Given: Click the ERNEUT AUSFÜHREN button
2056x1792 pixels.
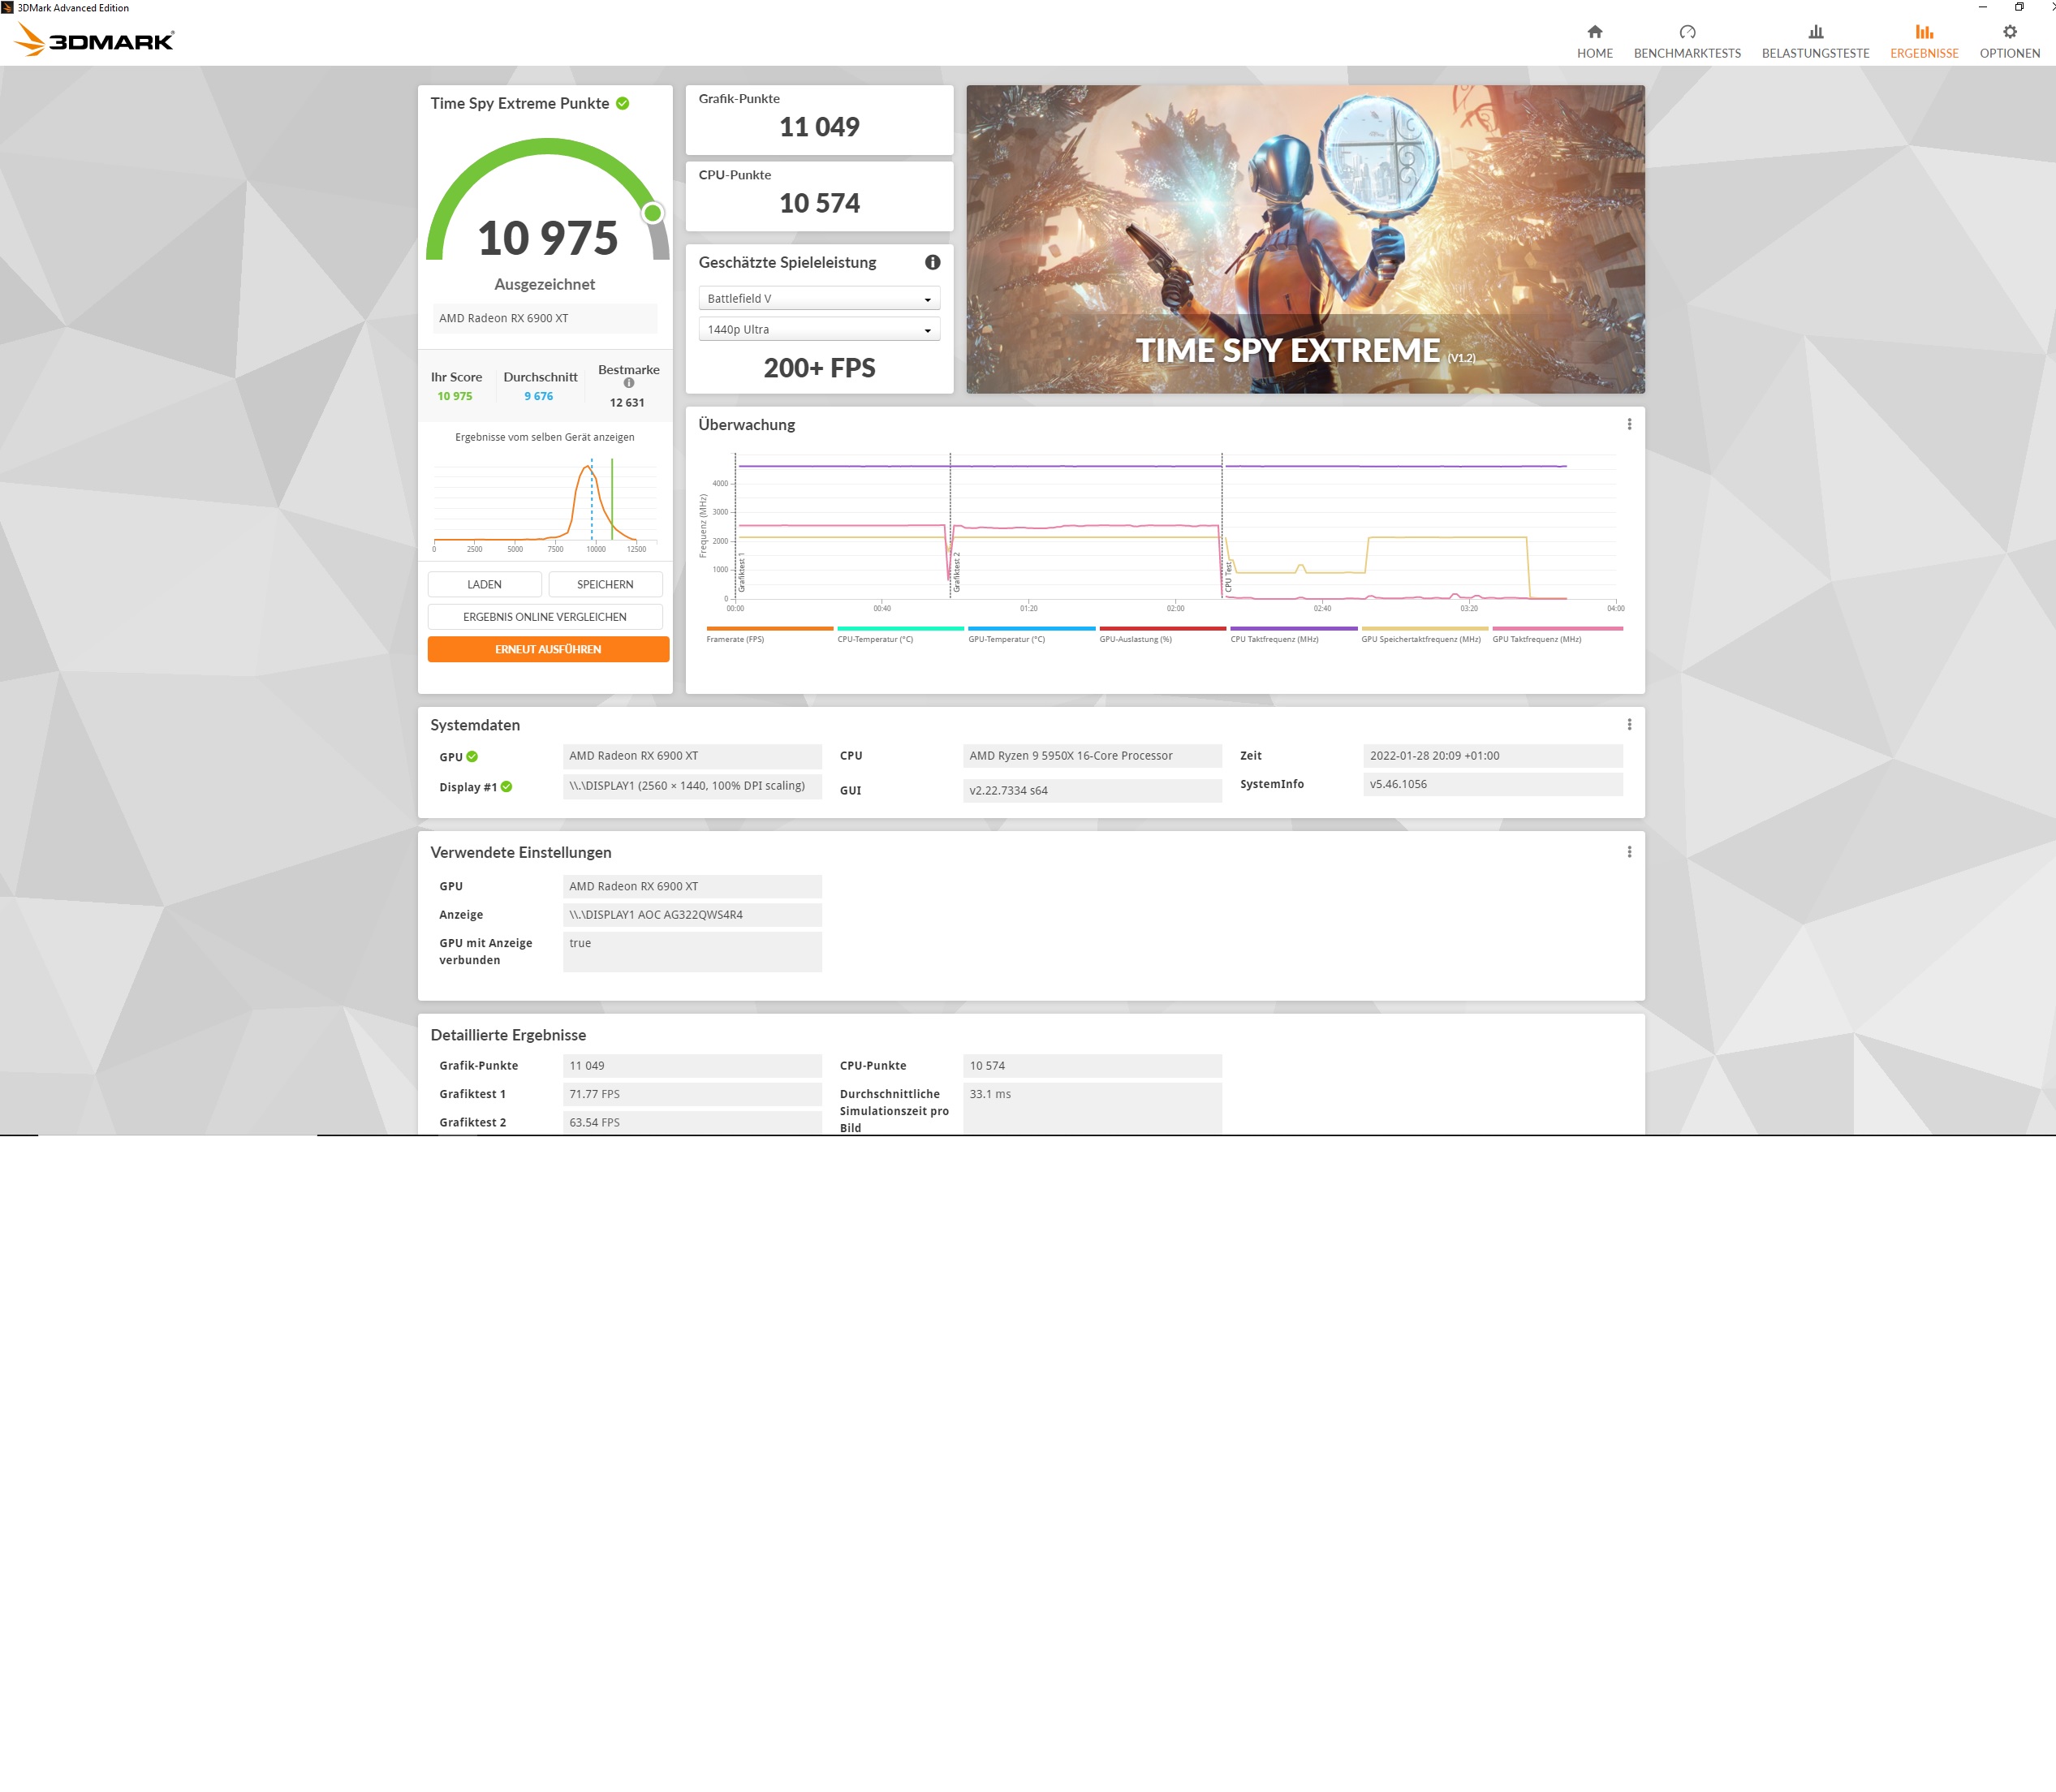Looking at the screenshot, I should [x=548, y=649].
